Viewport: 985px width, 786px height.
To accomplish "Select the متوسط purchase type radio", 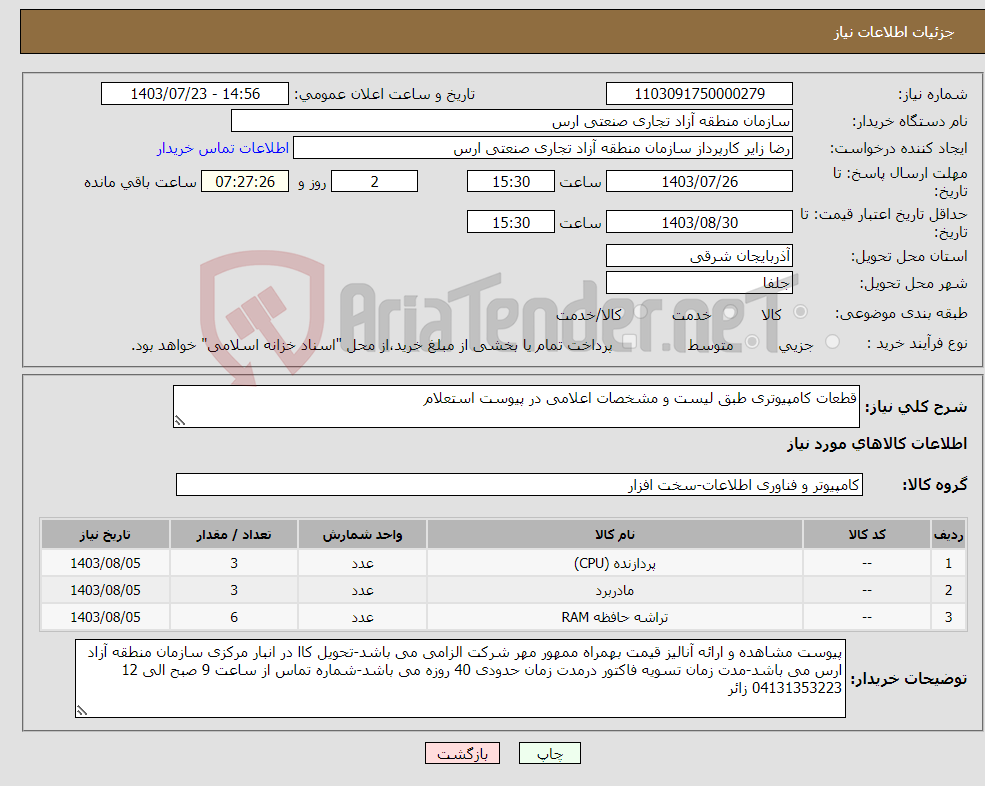I will (x=752, y=342).
